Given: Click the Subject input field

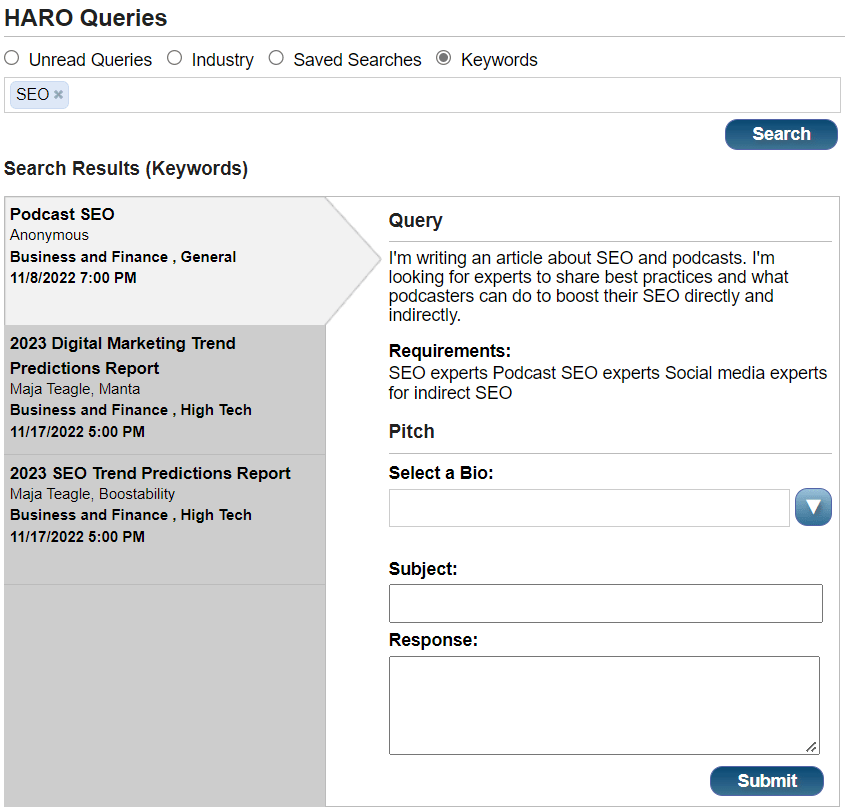Looking at the screenshot, I should click(x=606, y=603).
